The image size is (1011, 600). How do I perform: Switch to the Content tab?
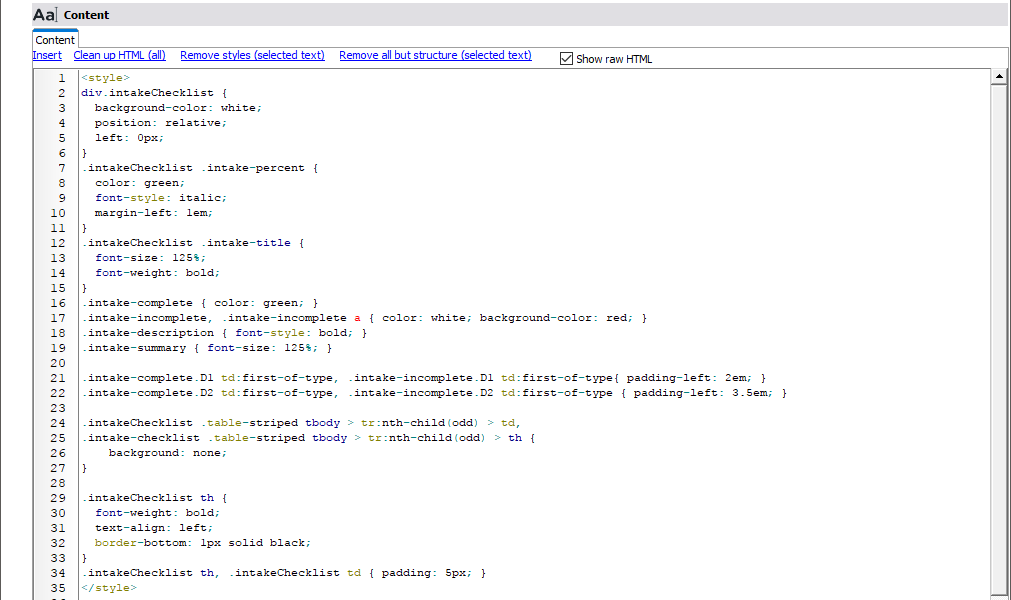pyautogui.click(x=55, y=40)
